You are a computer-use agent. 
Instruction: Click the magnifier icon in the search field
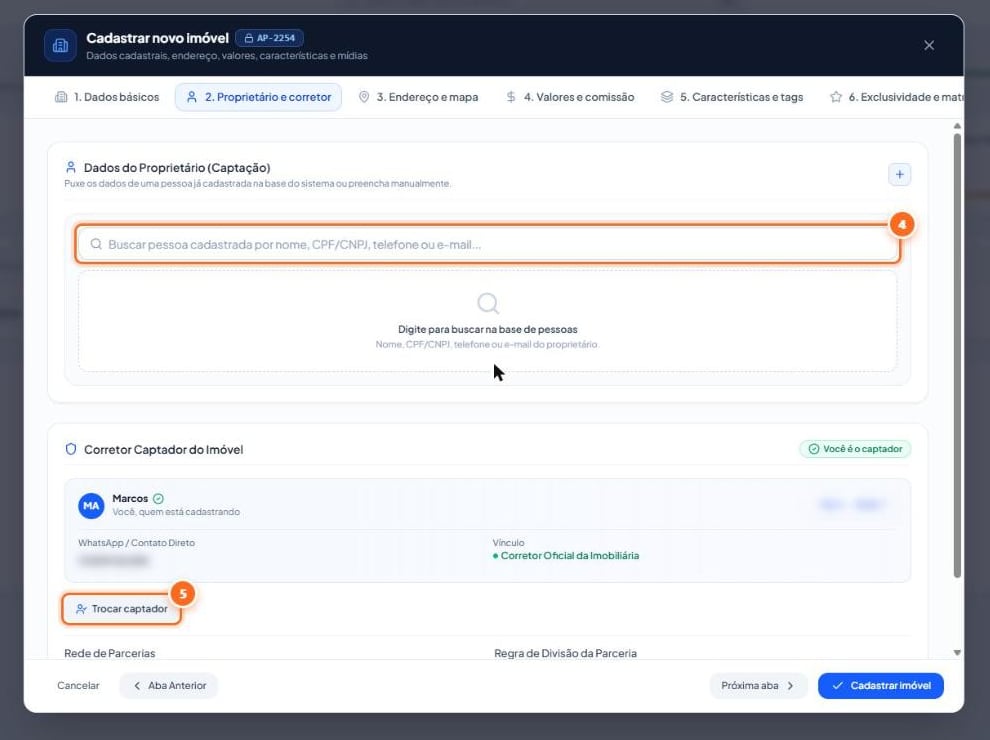(96, 244)
